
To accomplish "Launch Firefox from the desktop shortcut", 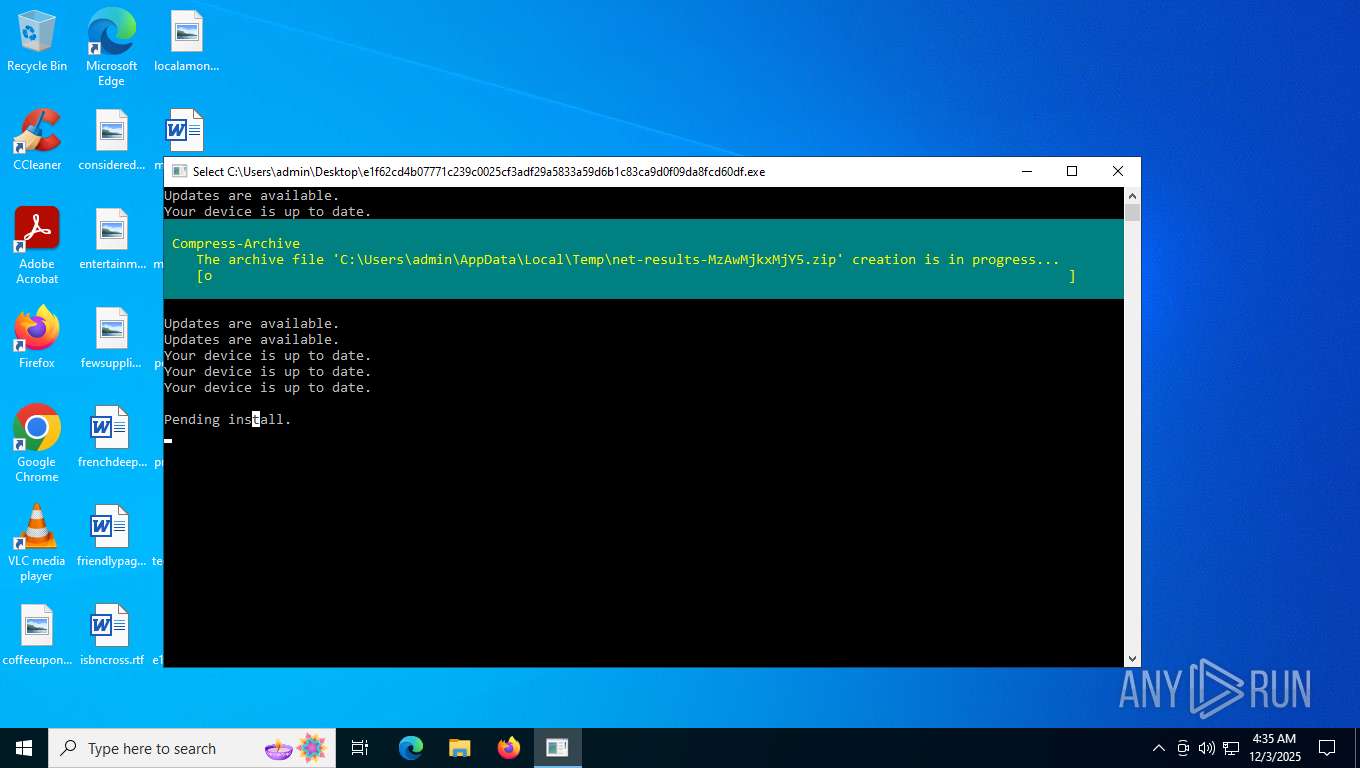I will tap(37, 339).
